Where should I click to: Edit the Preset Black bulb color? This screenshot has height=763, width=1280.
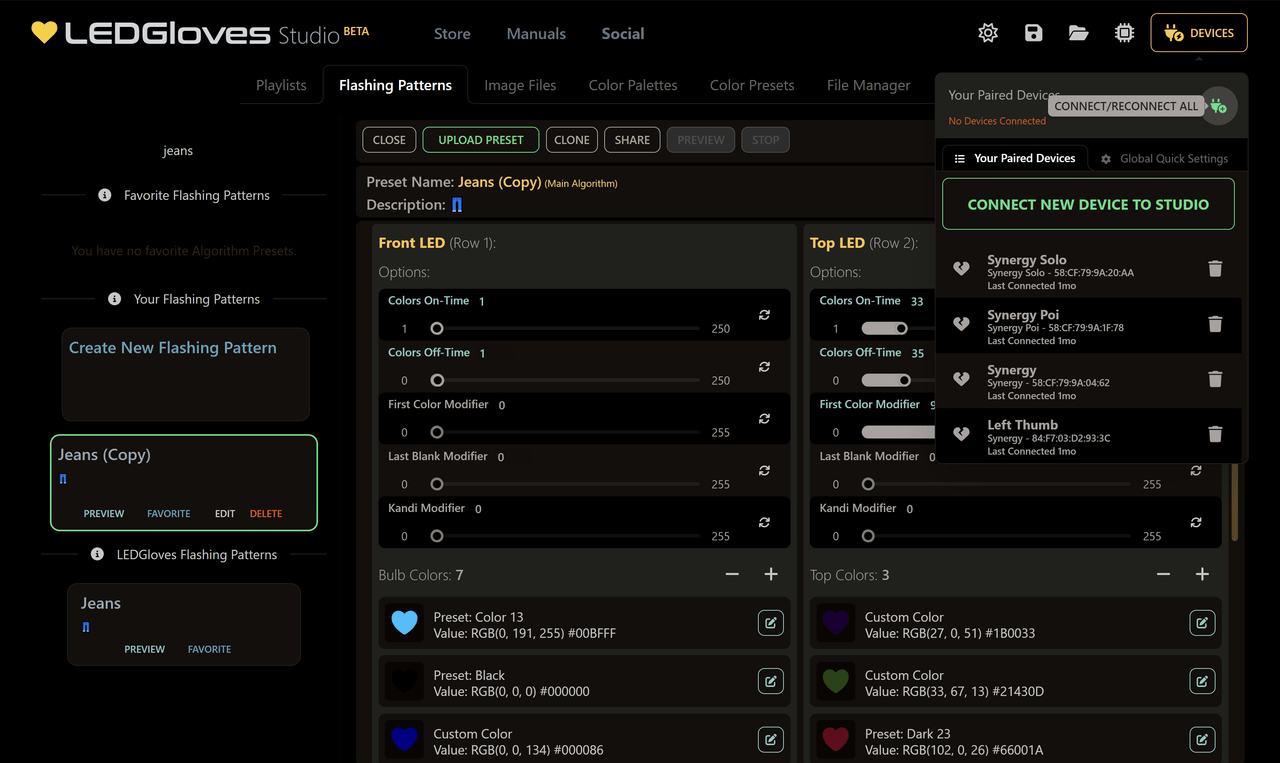pyautogui.click(x=770, y=682)
